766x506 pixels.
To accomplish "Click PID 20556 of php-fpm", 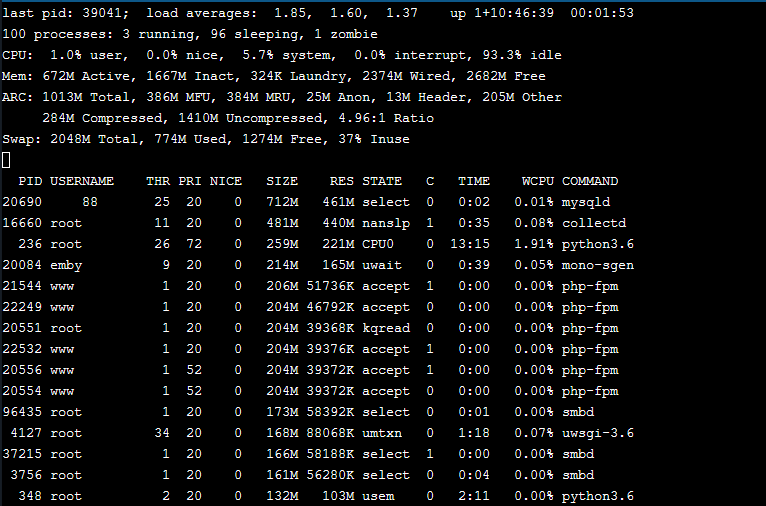I will click(x=22, y=370).
